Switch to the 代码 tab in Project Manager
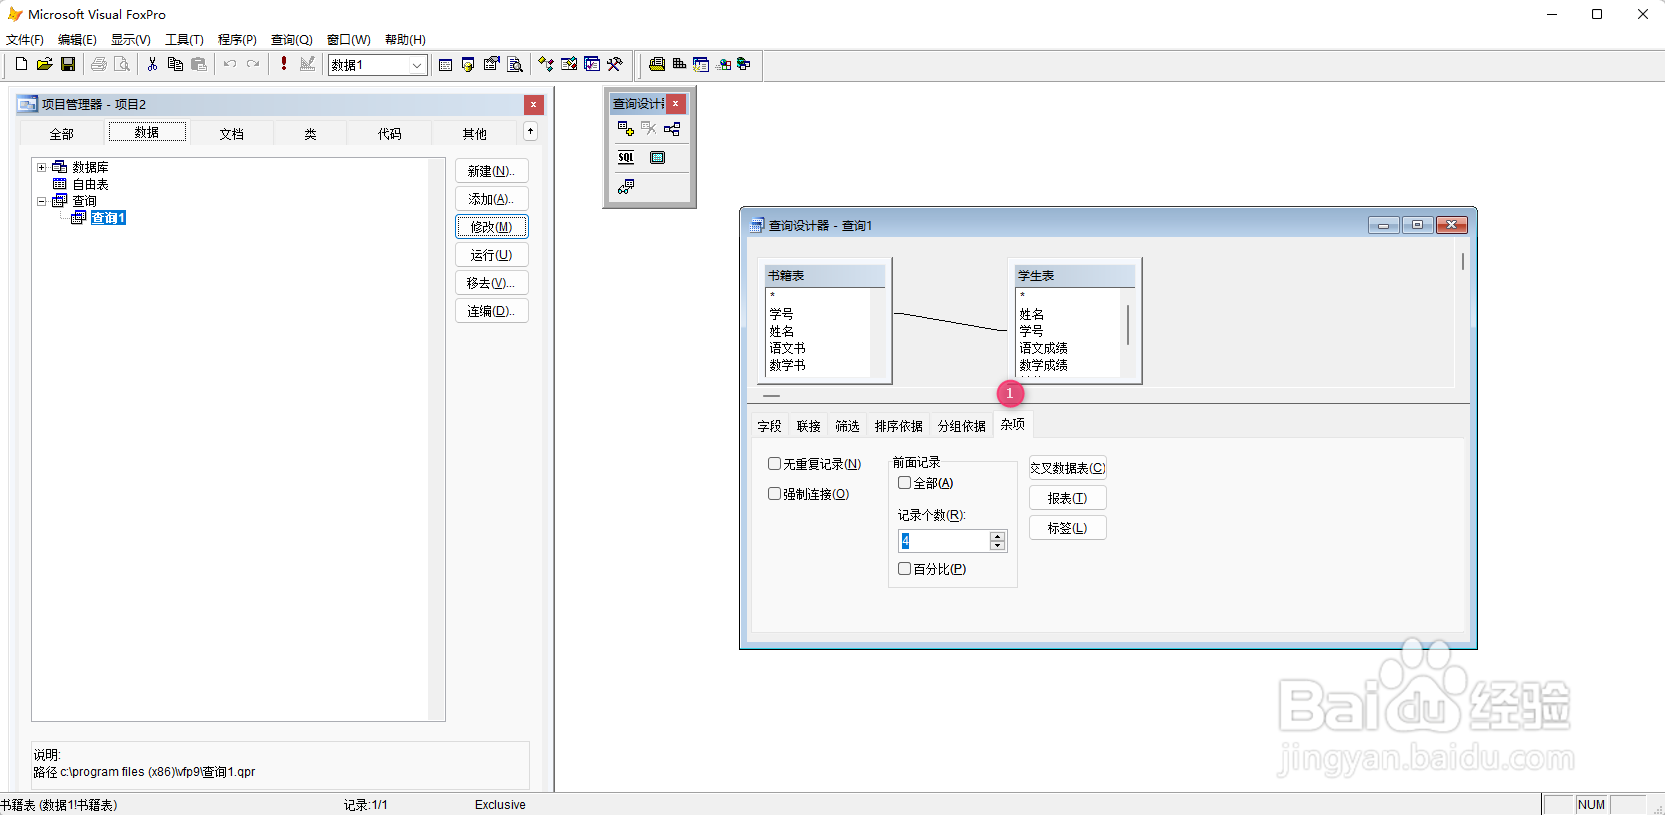1665x815 pixels. pyautogui.click(x=390, y=134)
